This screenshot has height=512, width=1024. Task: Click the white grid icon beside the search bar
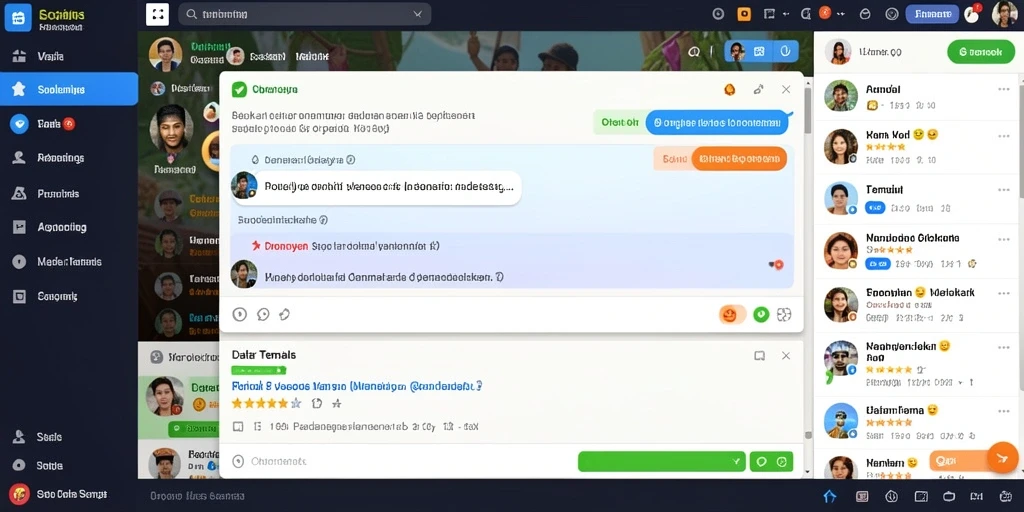coord(157,14)
